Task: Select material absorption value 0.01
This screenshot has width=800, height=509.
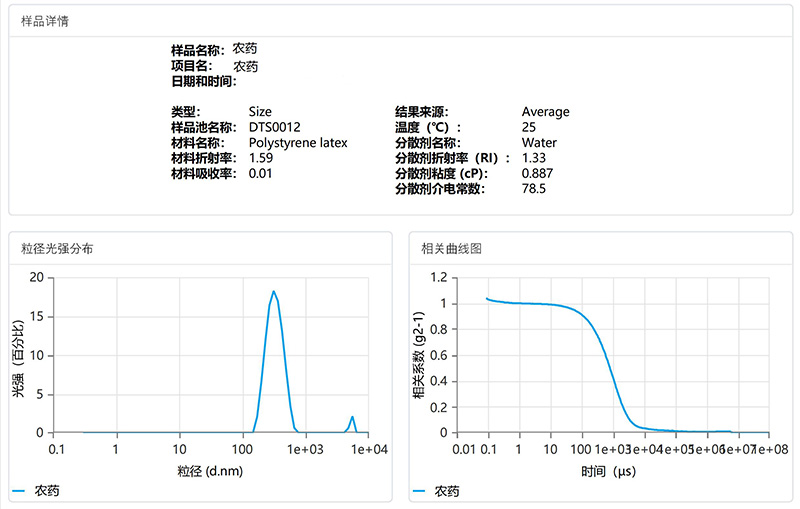Action: pyautogui.click(x=260, y=173)
